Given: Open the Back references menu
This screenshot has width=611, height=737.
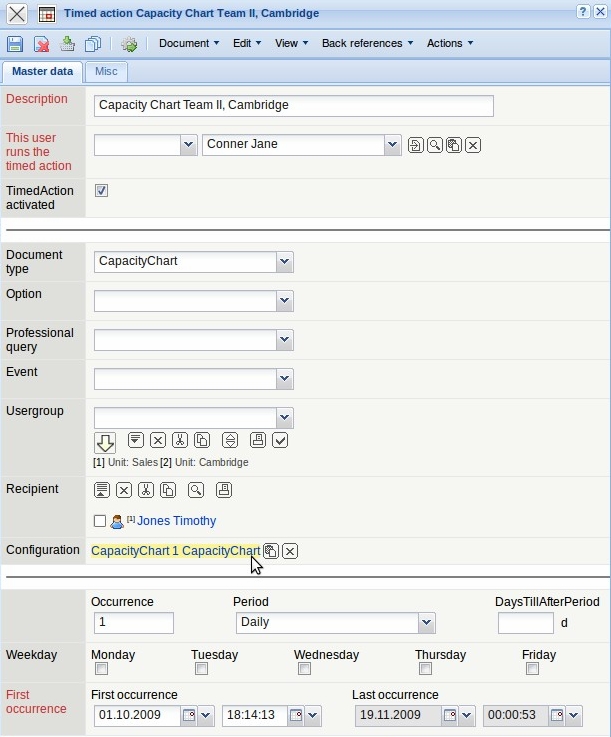Looking at the screenshot, I should [368, 44].
